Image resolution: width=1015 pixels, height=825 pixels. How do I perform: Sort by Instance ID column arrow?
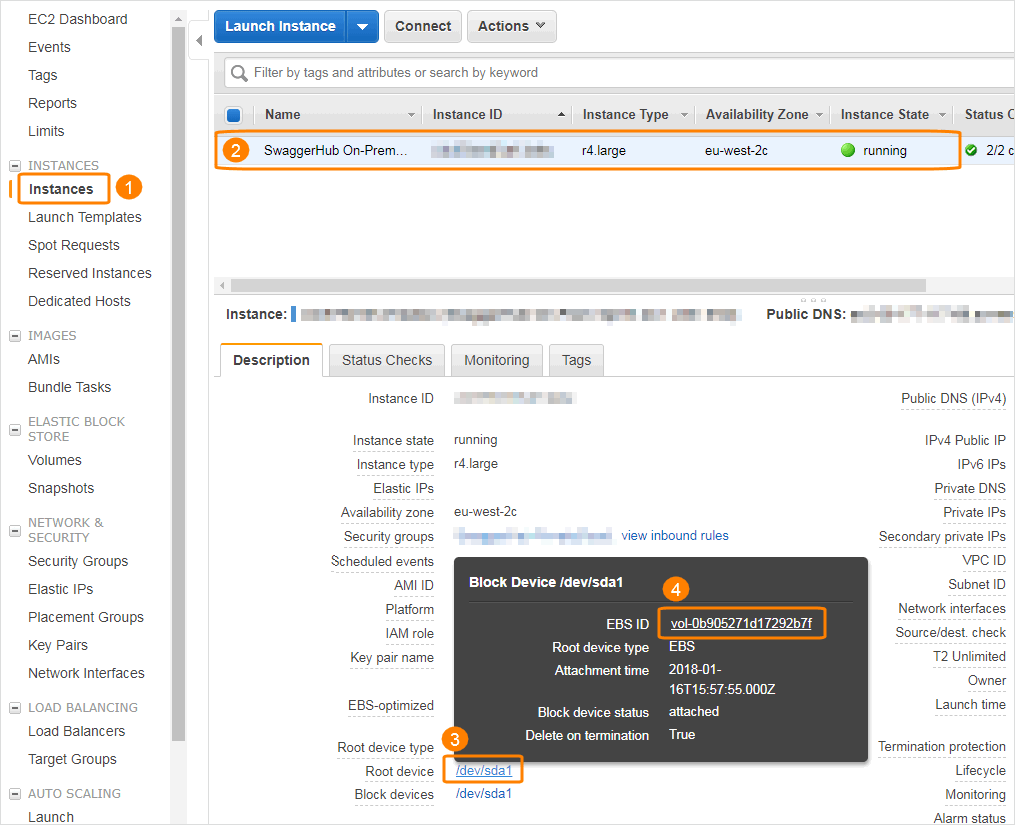coord(561,115)
